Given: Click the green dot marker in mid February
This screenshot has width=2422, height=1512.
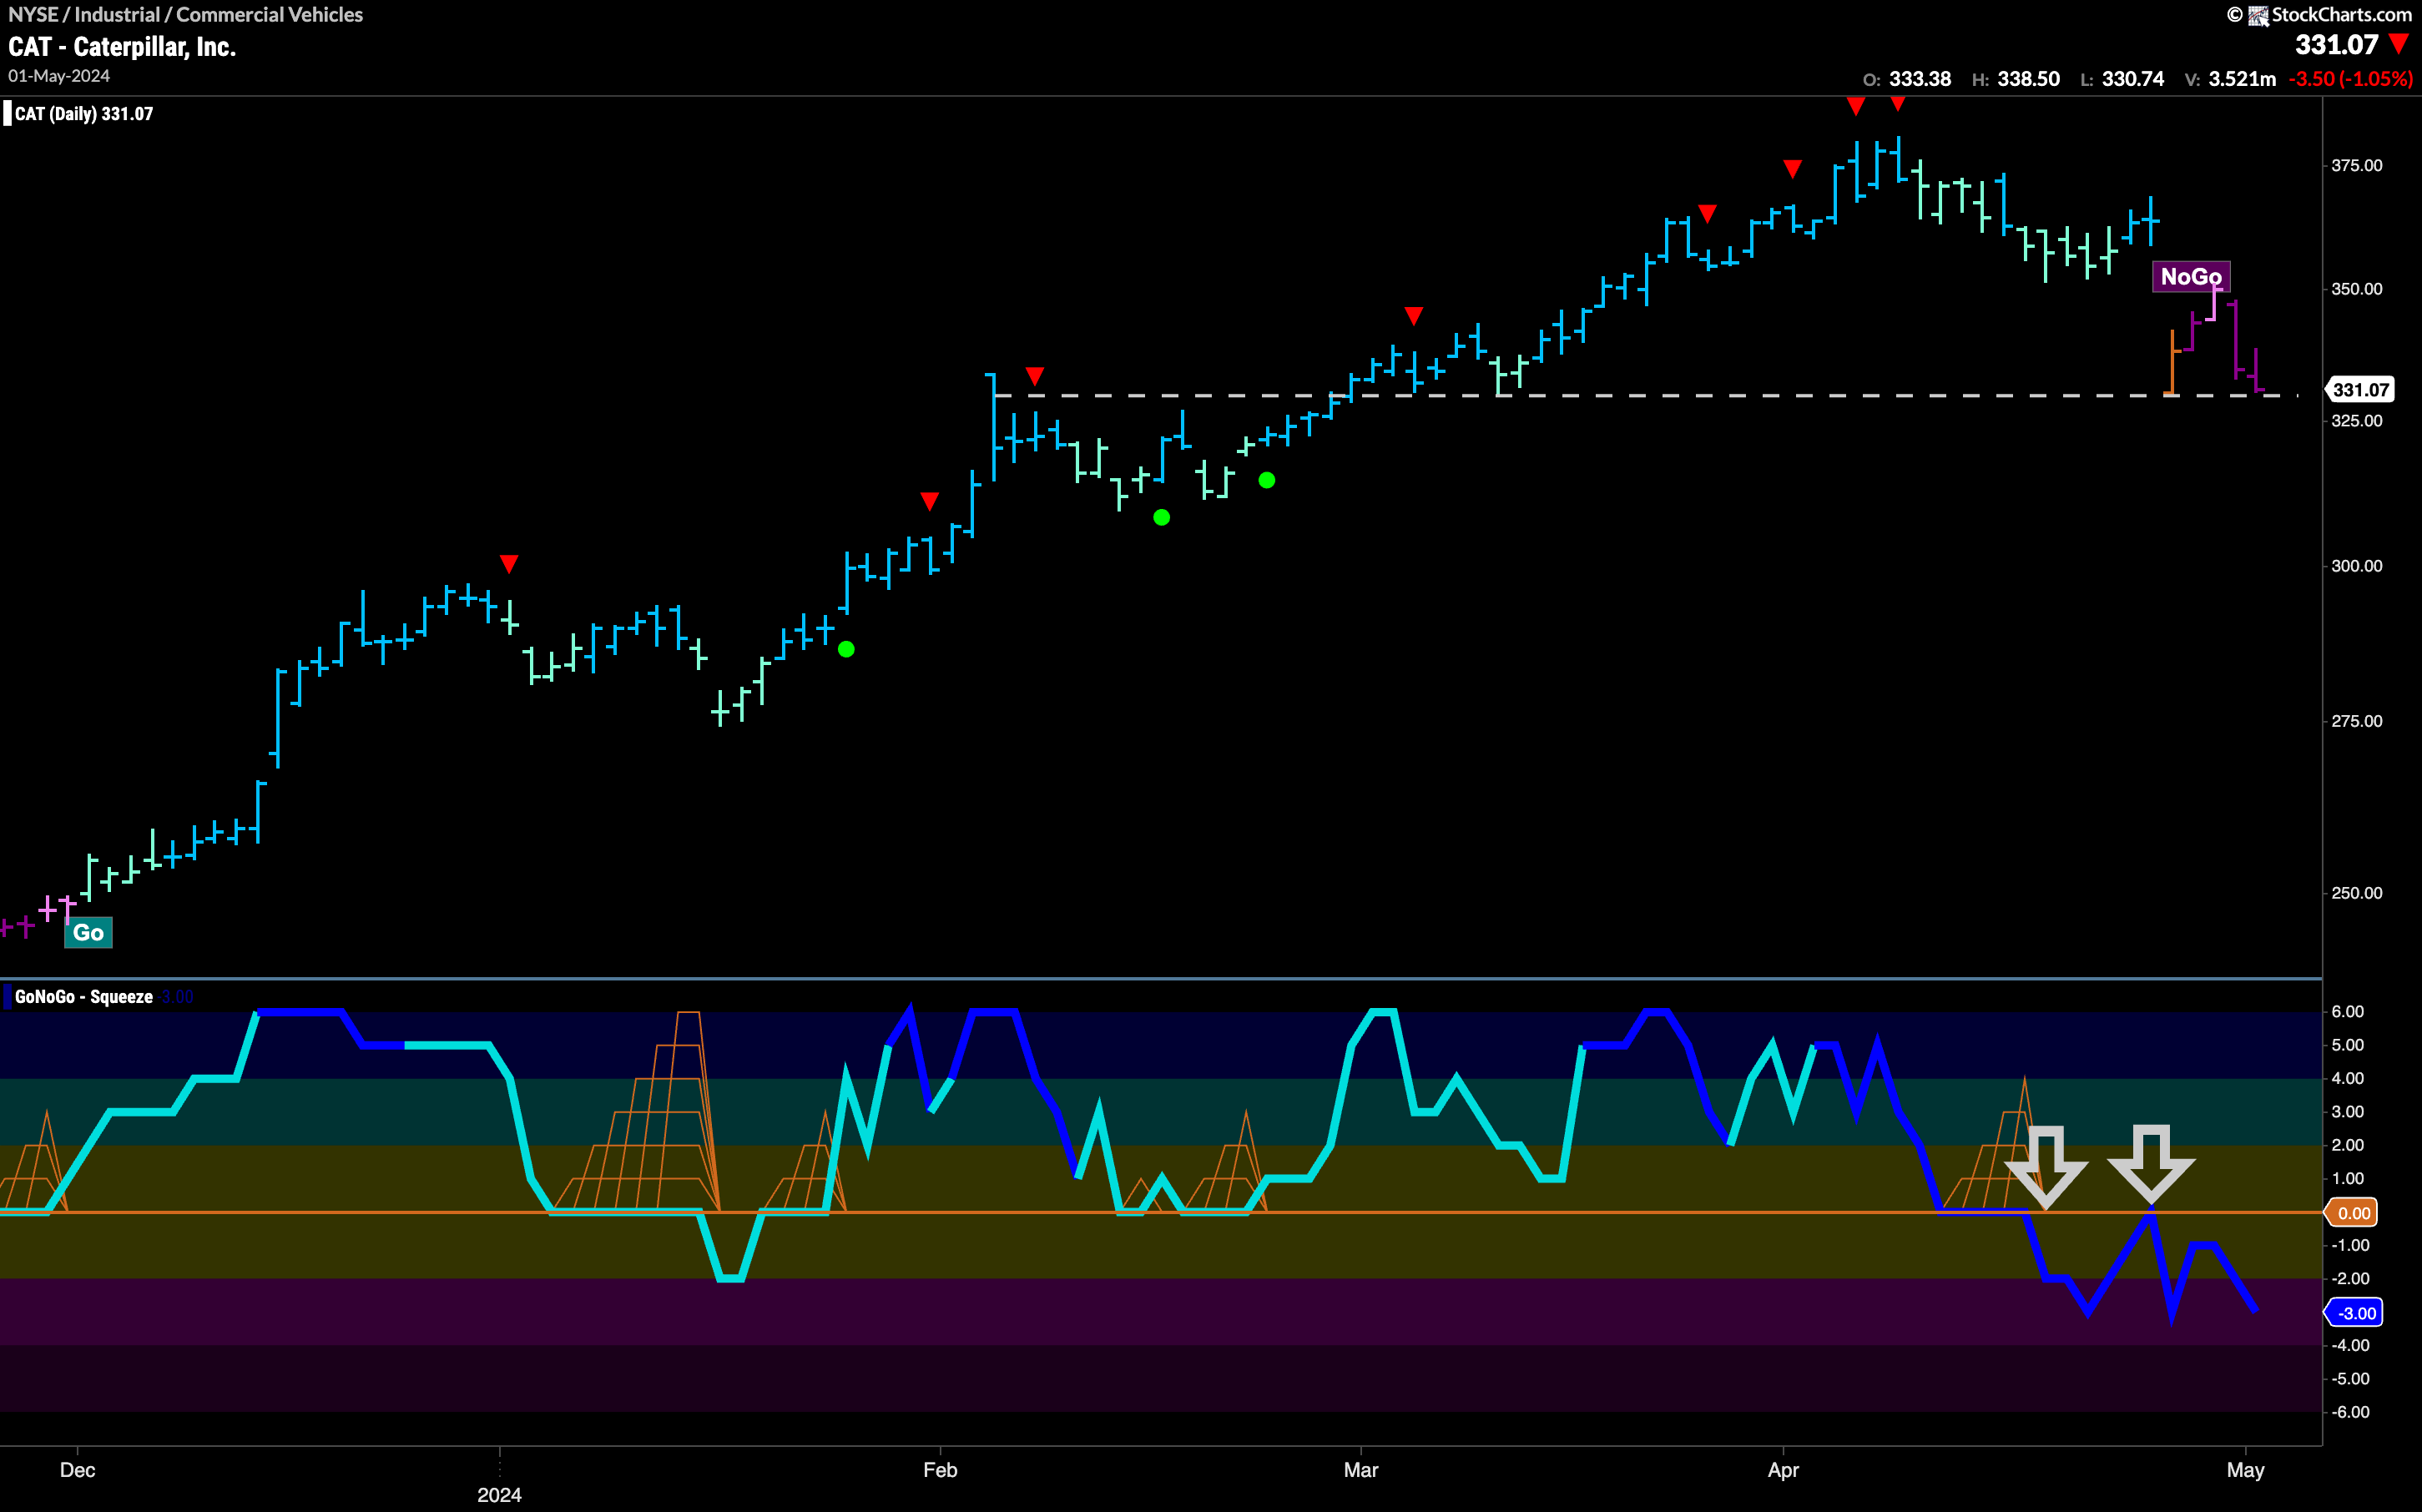Looking at the screenshot, I should pyautogui.click(x=1161, y=517).
